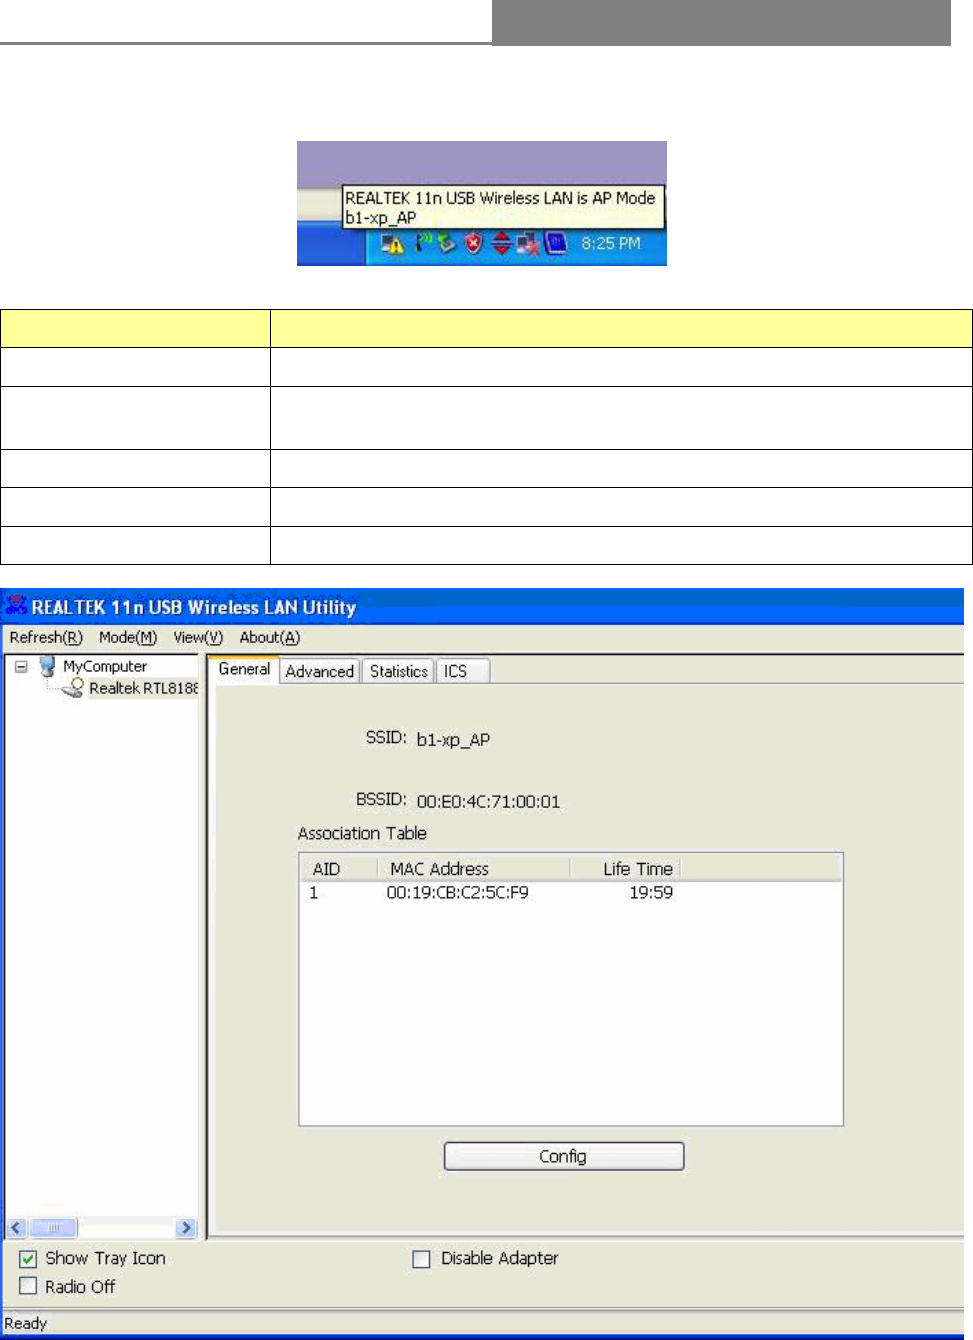This screenshot has width=973, height=1340.
Task: Click the network warning tray icon
Action: (x=392, y=244)
